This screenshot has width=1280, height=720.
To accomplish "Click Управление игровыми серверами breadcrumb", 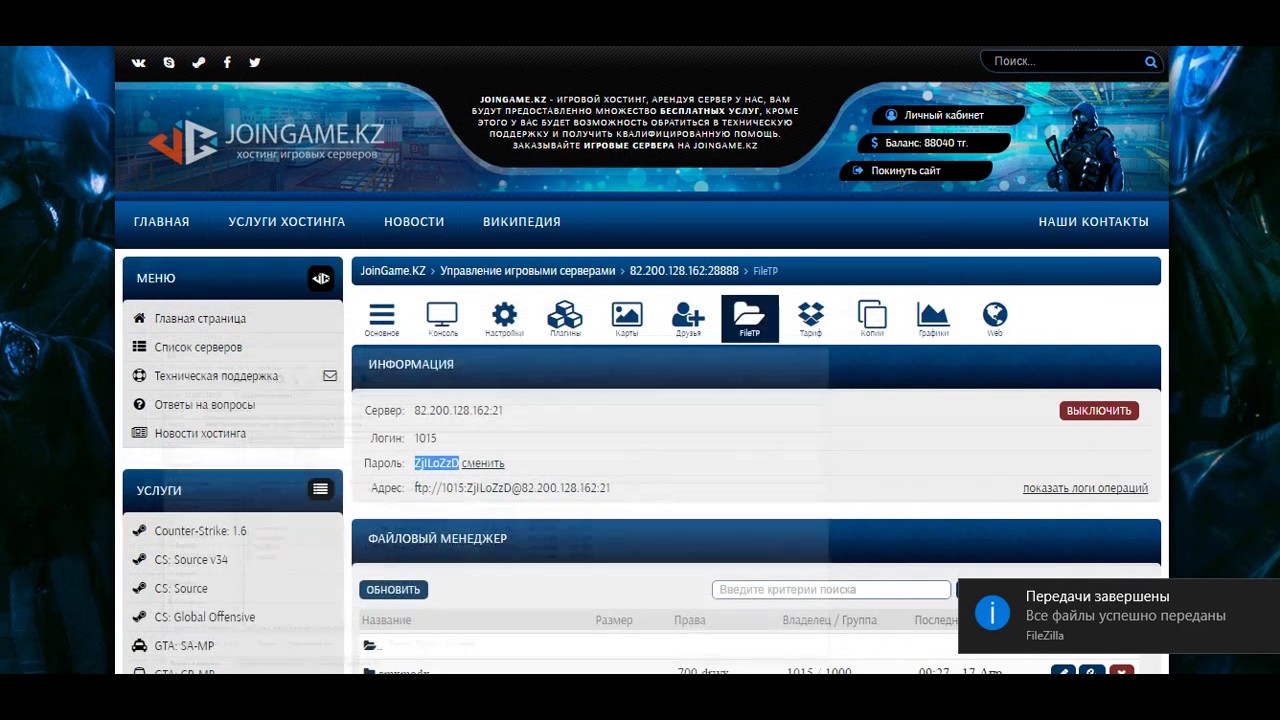I will [528, 271].
